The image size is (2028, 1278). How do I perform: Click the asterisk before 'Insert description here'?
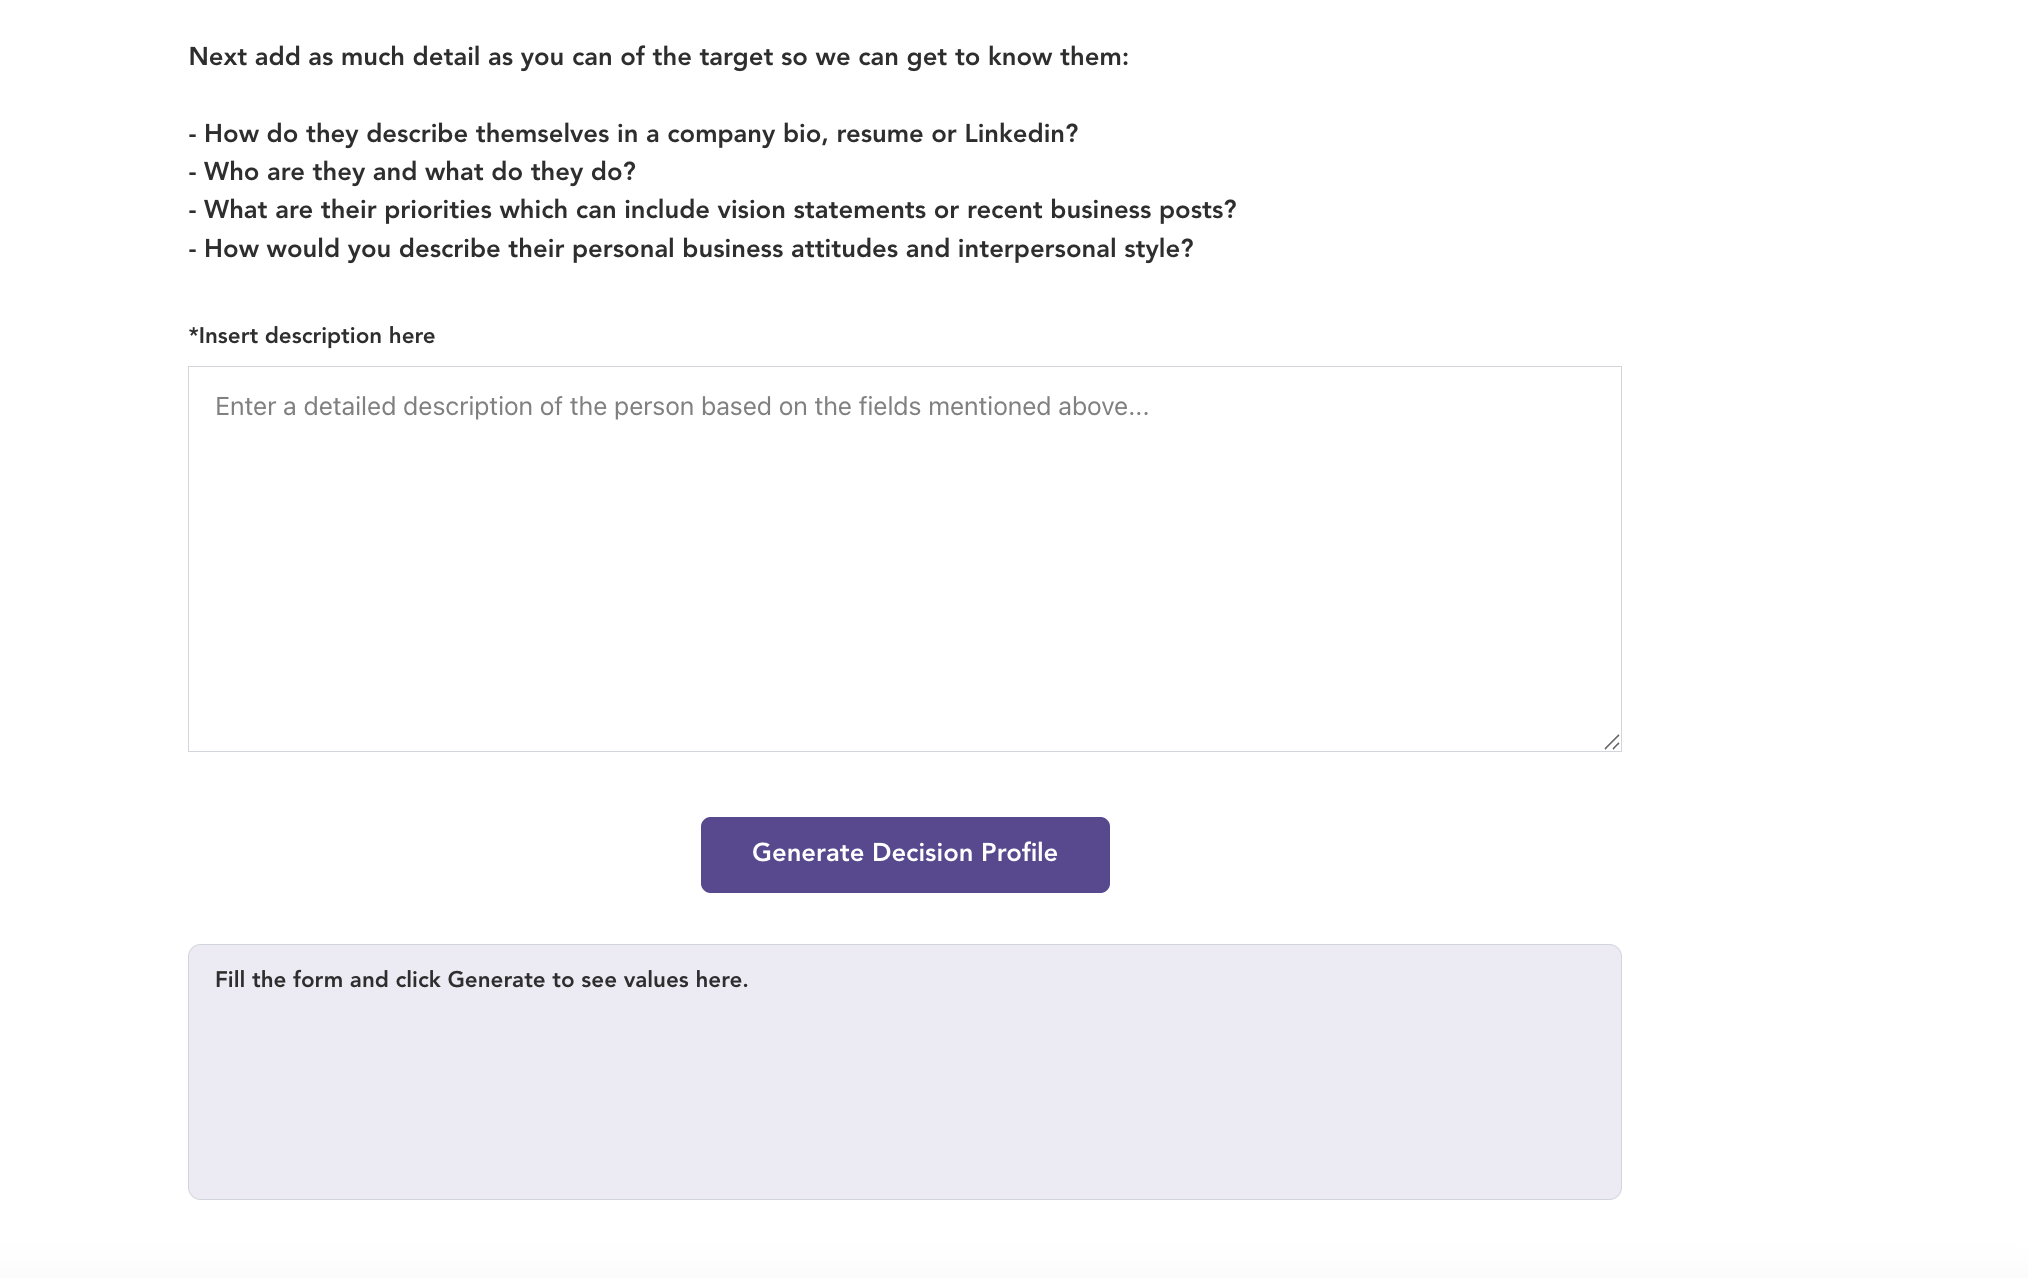pyautogui.click(x=193, y=334)
